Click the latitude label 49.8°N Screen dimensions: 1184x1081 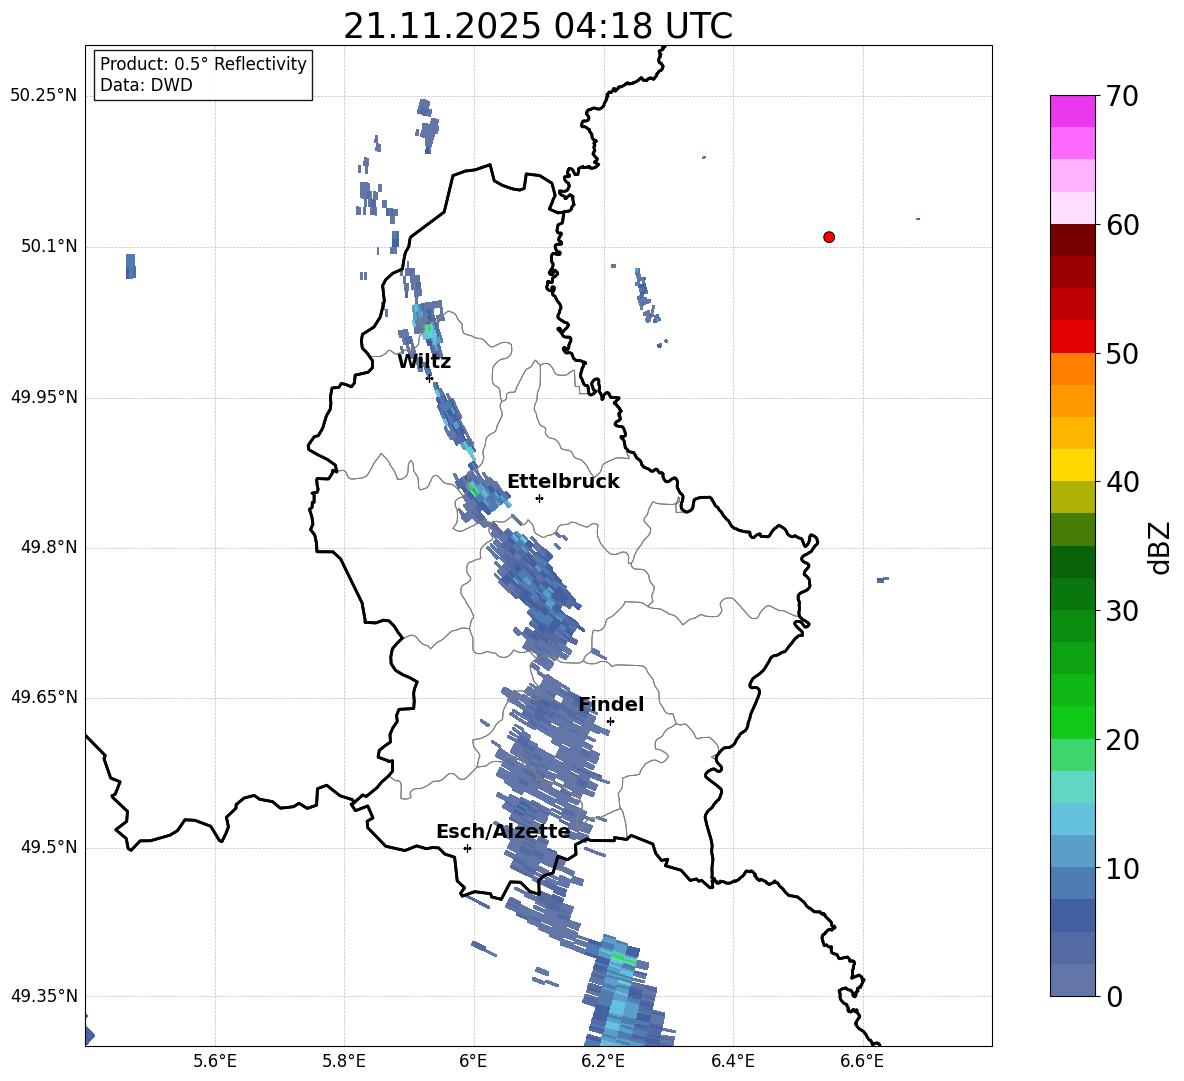[x=49, y=547]
